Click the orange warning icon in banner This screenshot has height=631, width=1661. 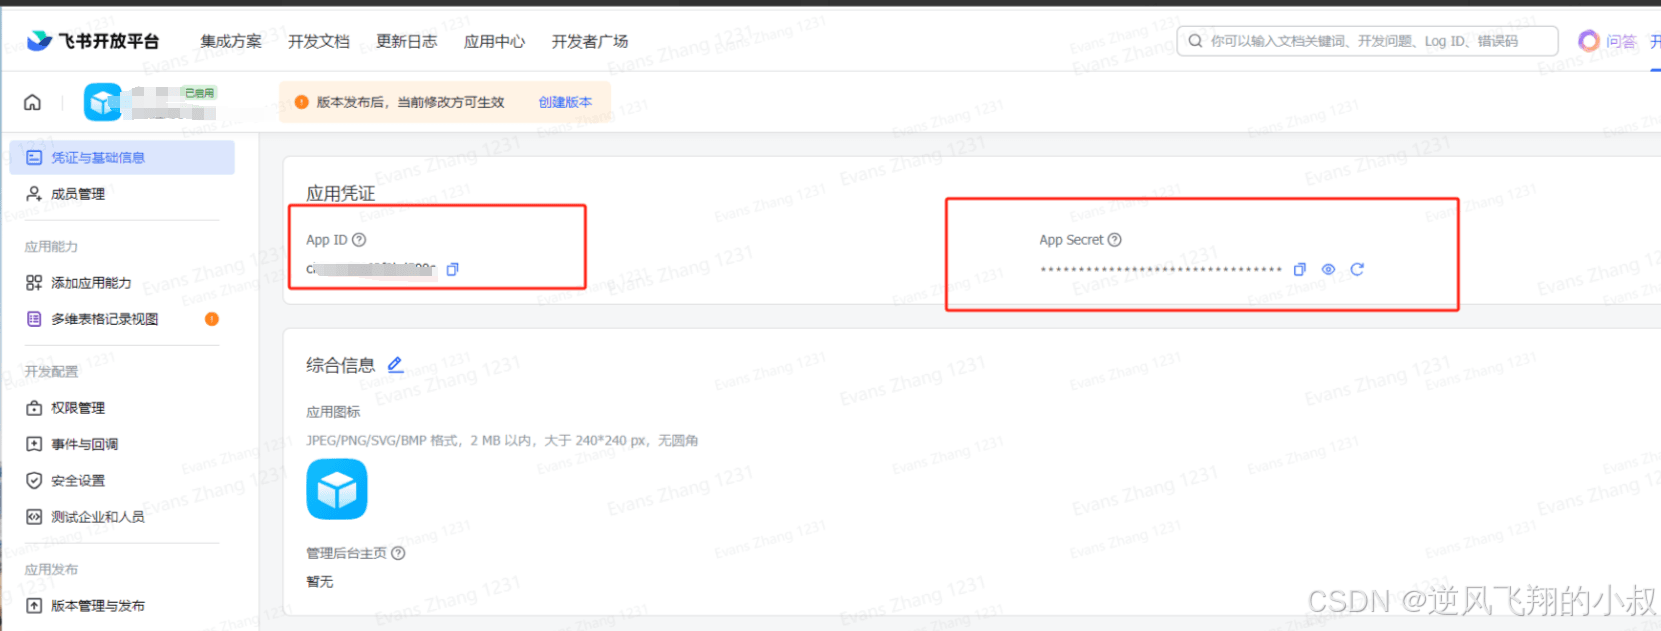point(301,102)
